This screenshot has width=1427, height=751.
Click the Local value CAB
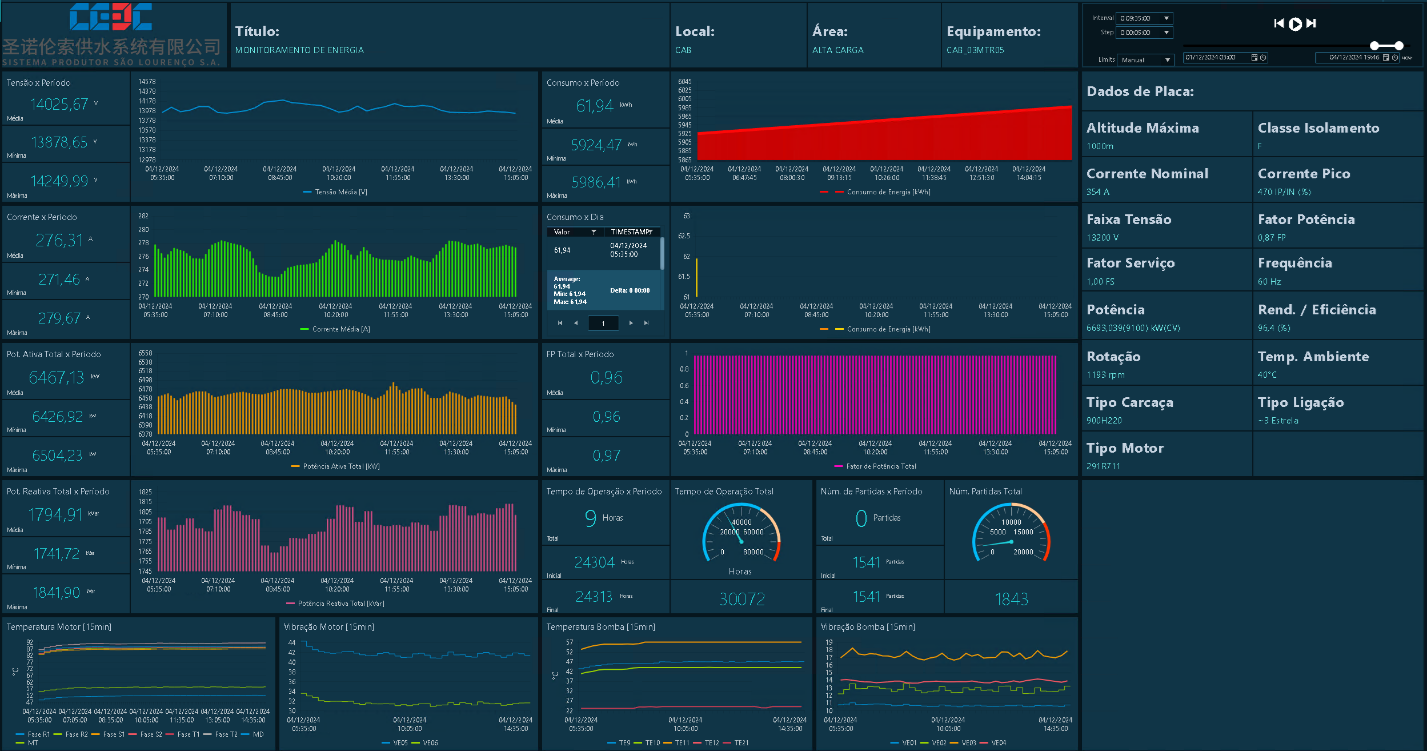click(x=683, y=50)
